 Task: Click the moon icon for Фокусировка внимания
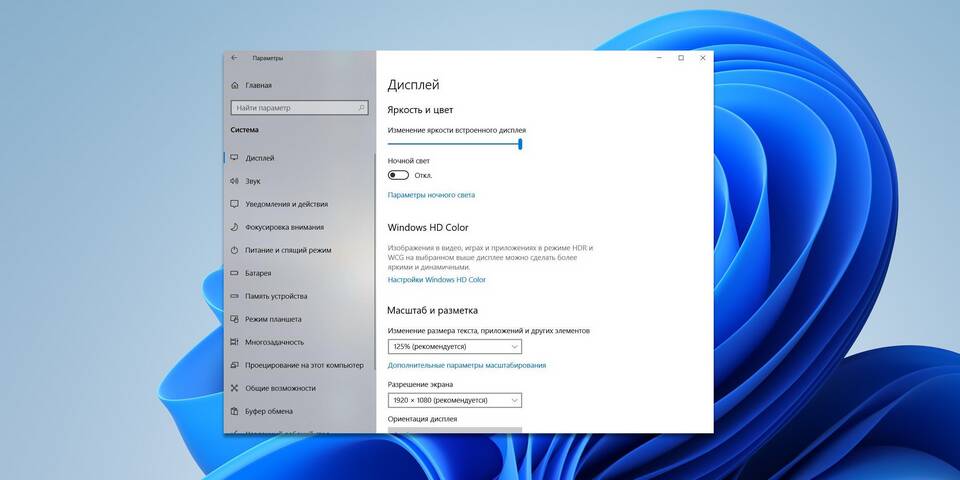[x=235, y=227]
